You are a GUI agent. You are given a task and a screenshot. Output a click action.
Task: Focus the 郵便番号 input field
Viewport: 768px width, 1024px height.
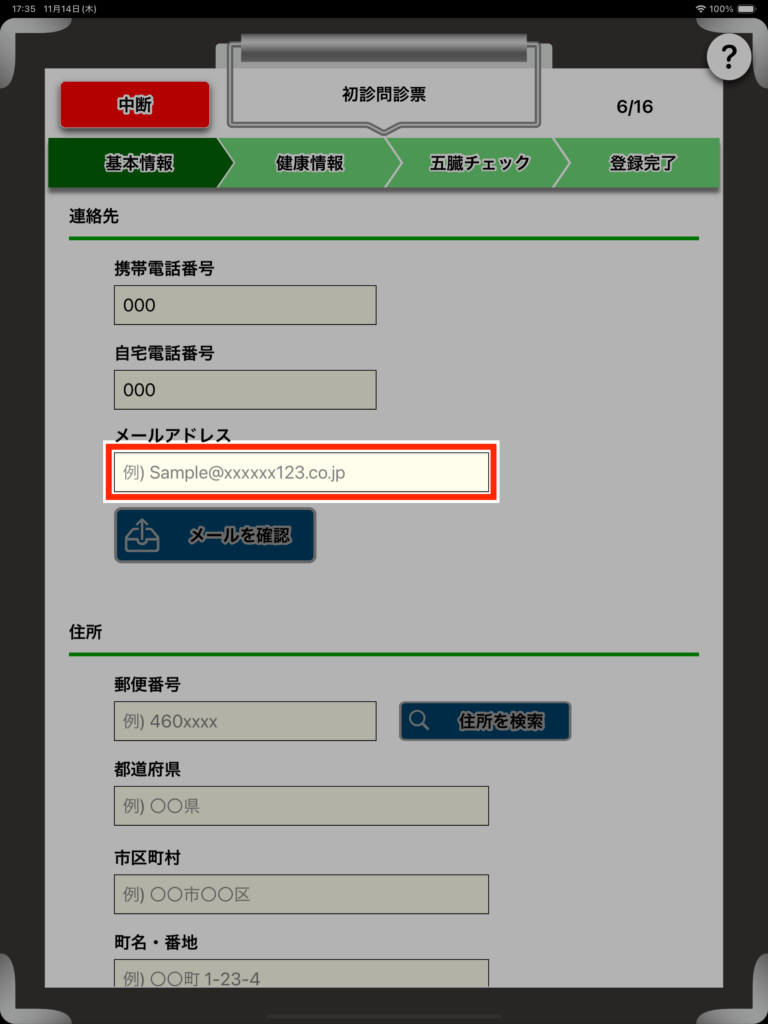click(x=245, y=721)
